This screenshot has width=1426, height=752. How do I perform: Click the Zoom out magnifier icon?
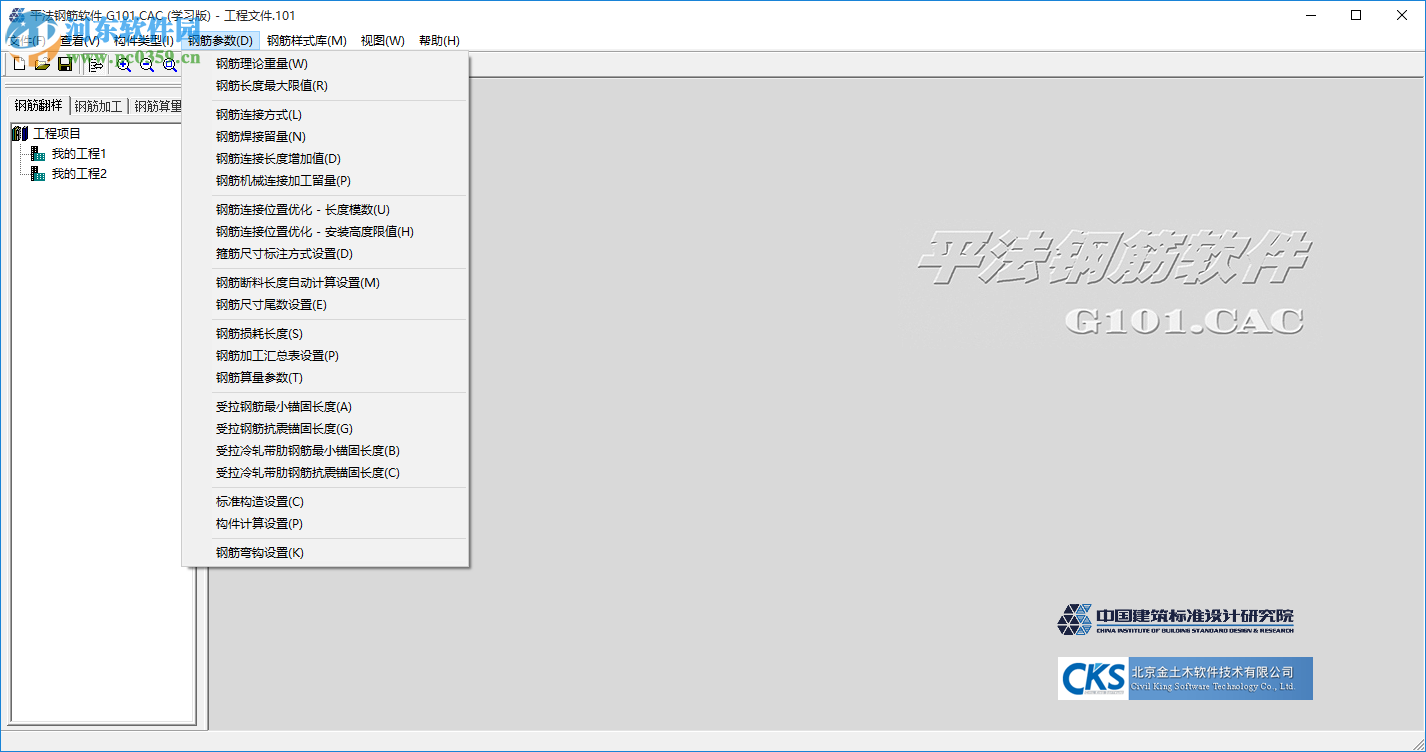(147, 64)
